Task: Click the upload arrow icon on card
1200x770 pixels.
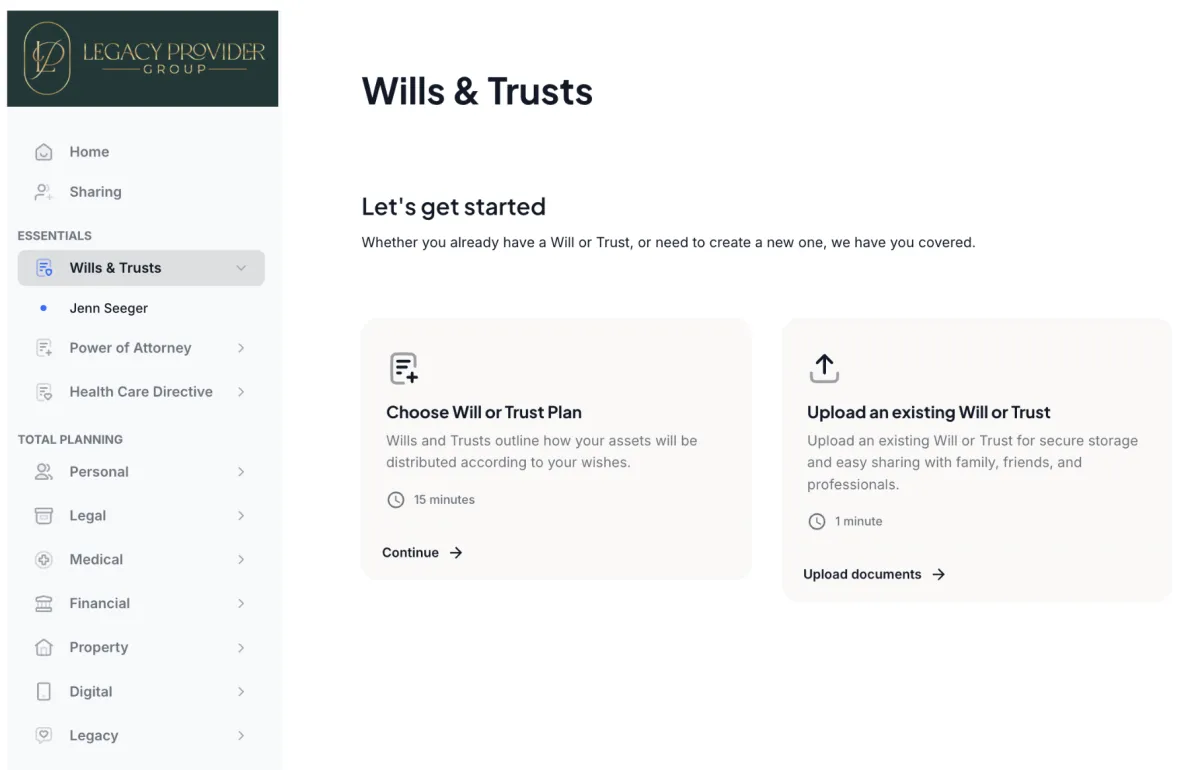Action: pos(824,368)
